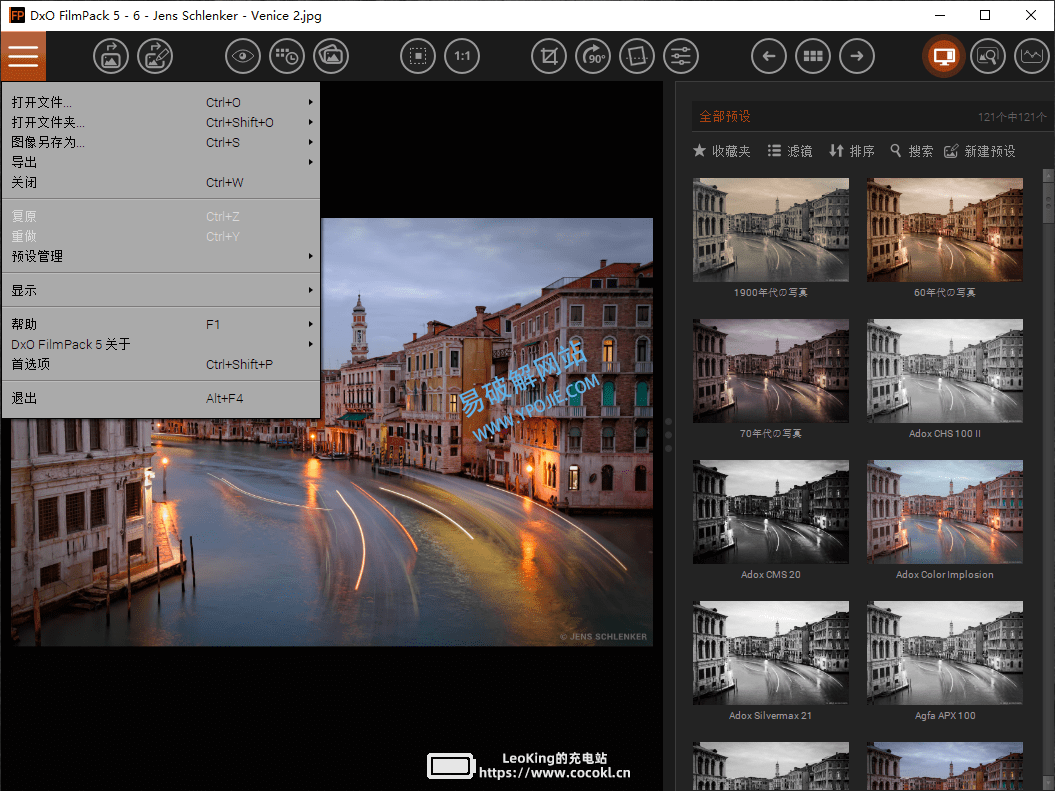Choose 关闭 menu entry

click(x=161, y=182)
